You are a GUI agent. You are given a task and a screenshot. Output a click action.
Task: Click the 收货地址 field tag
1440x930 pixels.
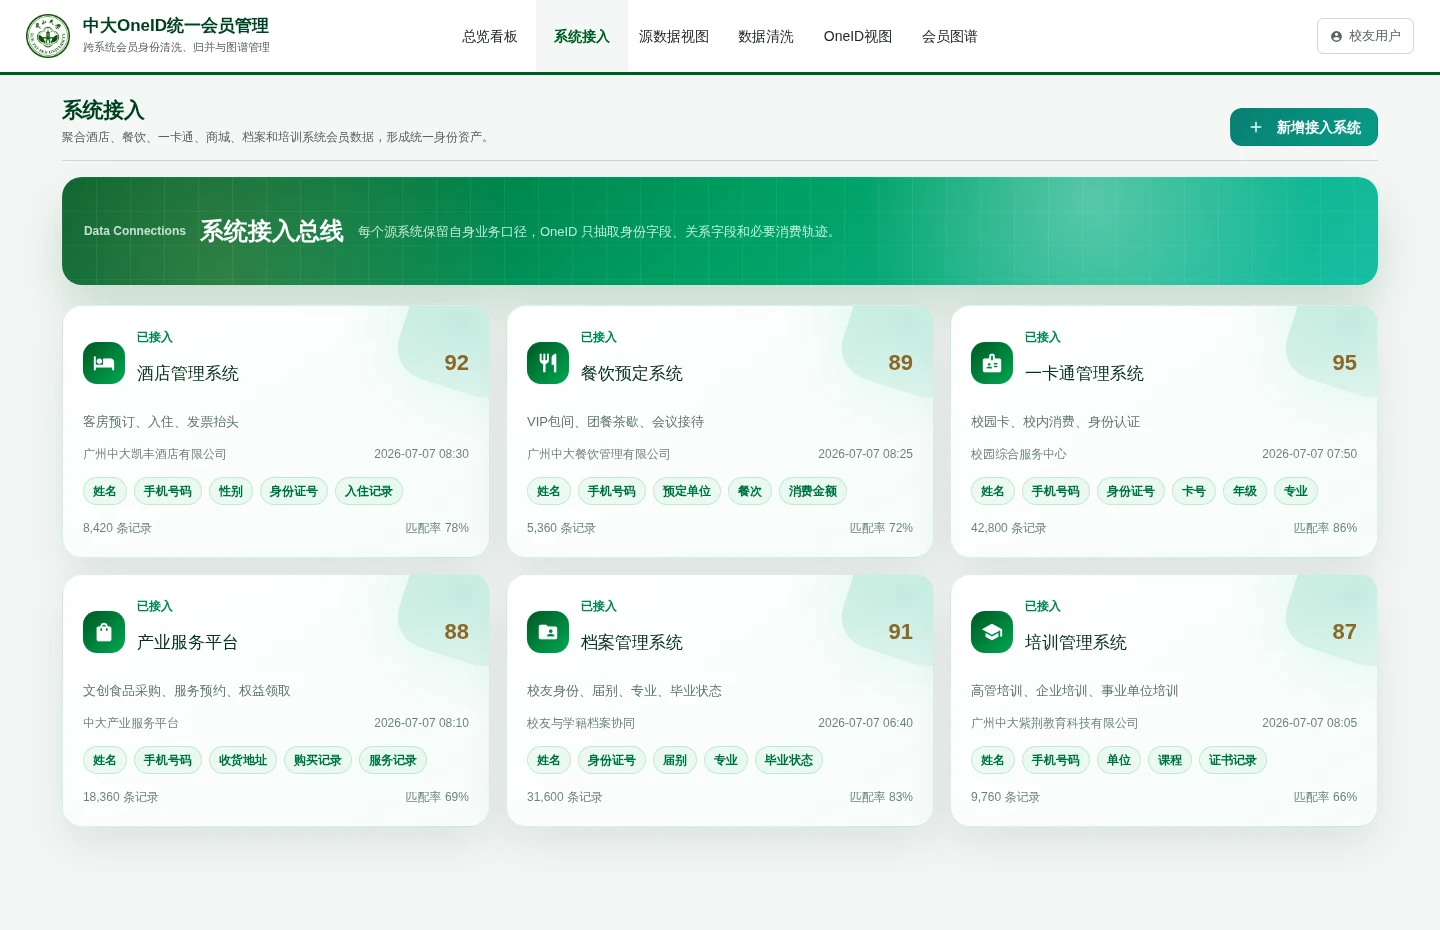[243, 760]
